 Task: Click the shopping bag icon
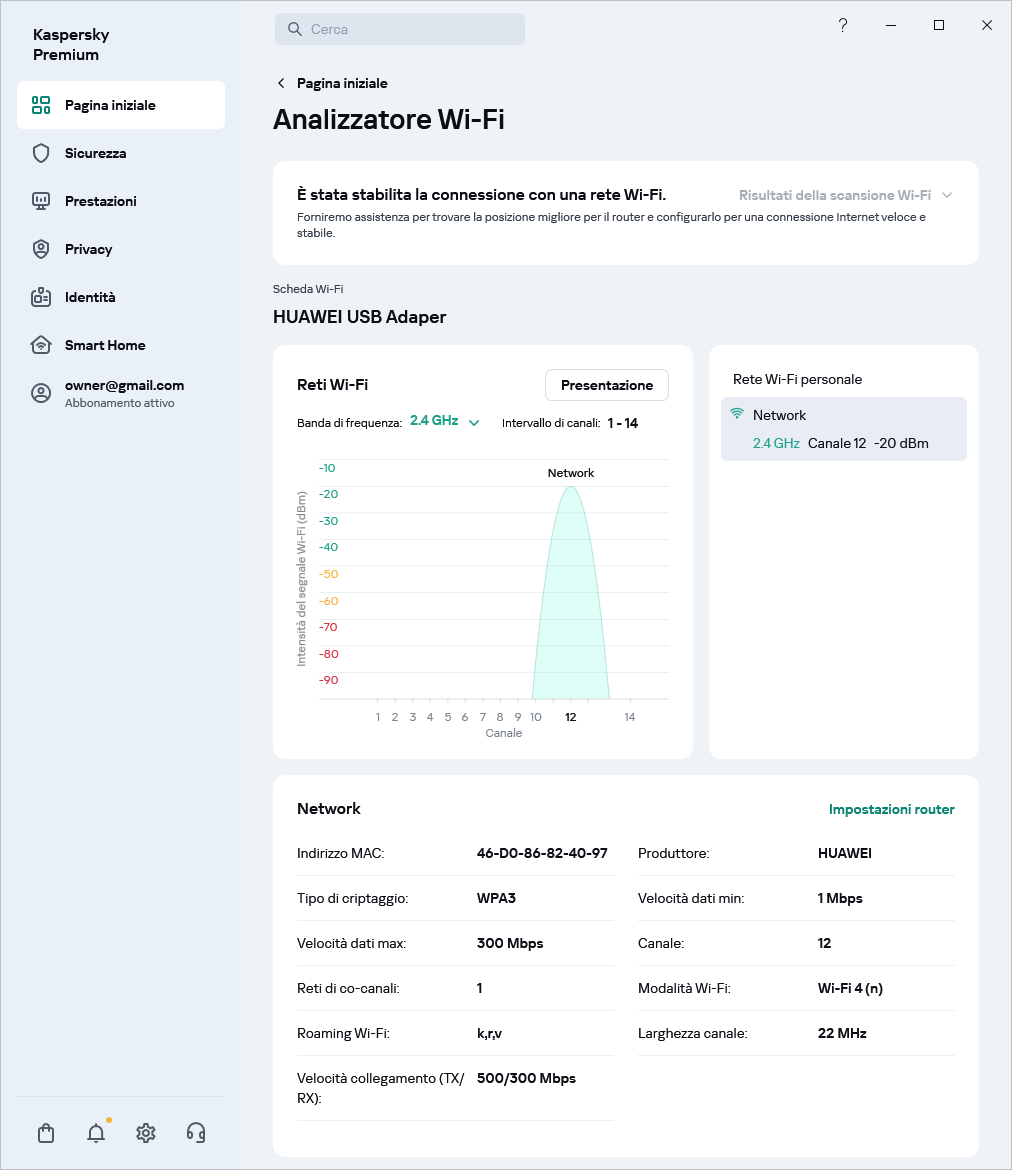tap(45, 1133)
